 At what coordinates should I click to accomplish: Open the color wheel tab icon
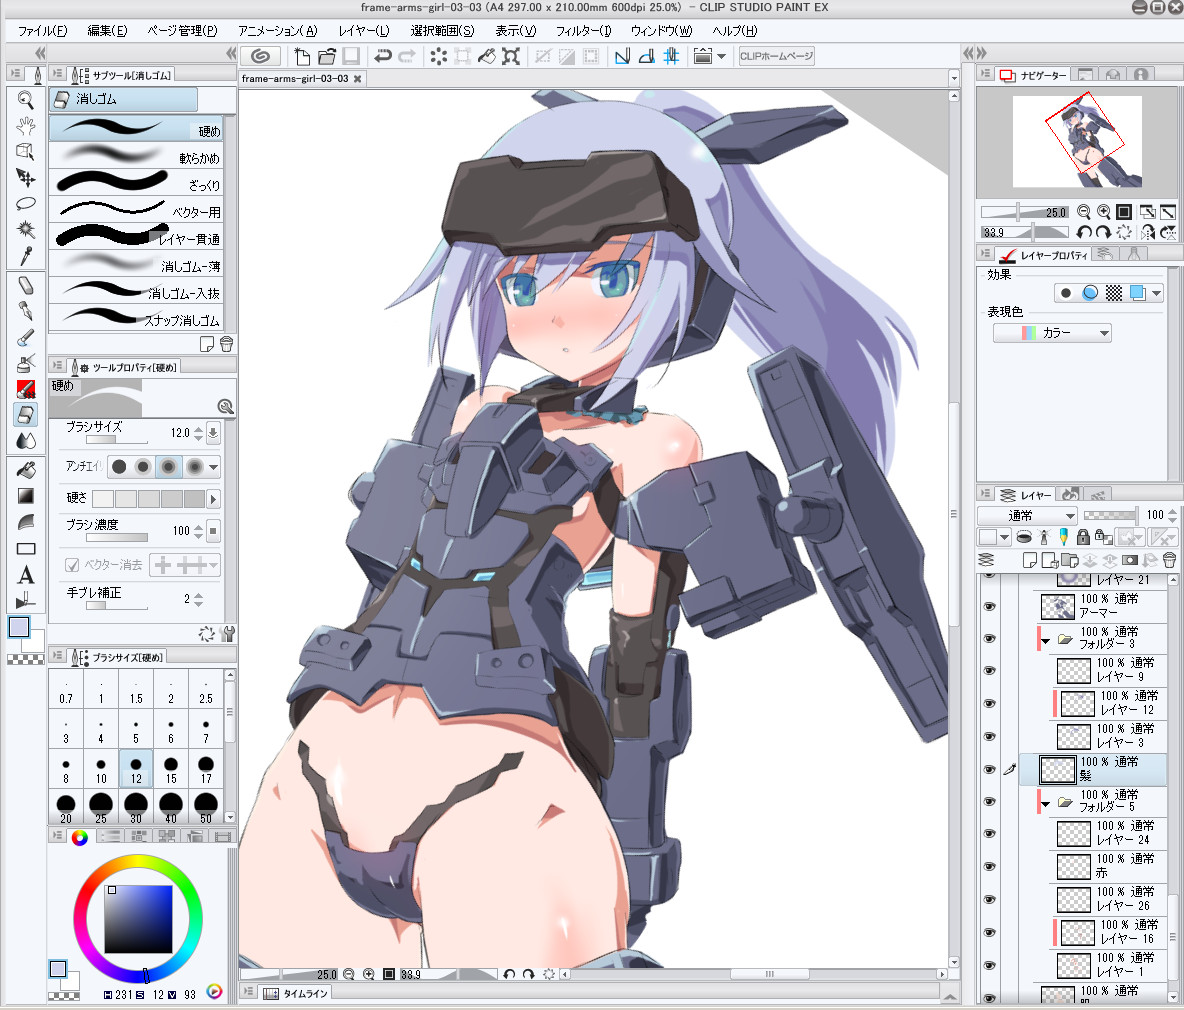click(79, 836)
